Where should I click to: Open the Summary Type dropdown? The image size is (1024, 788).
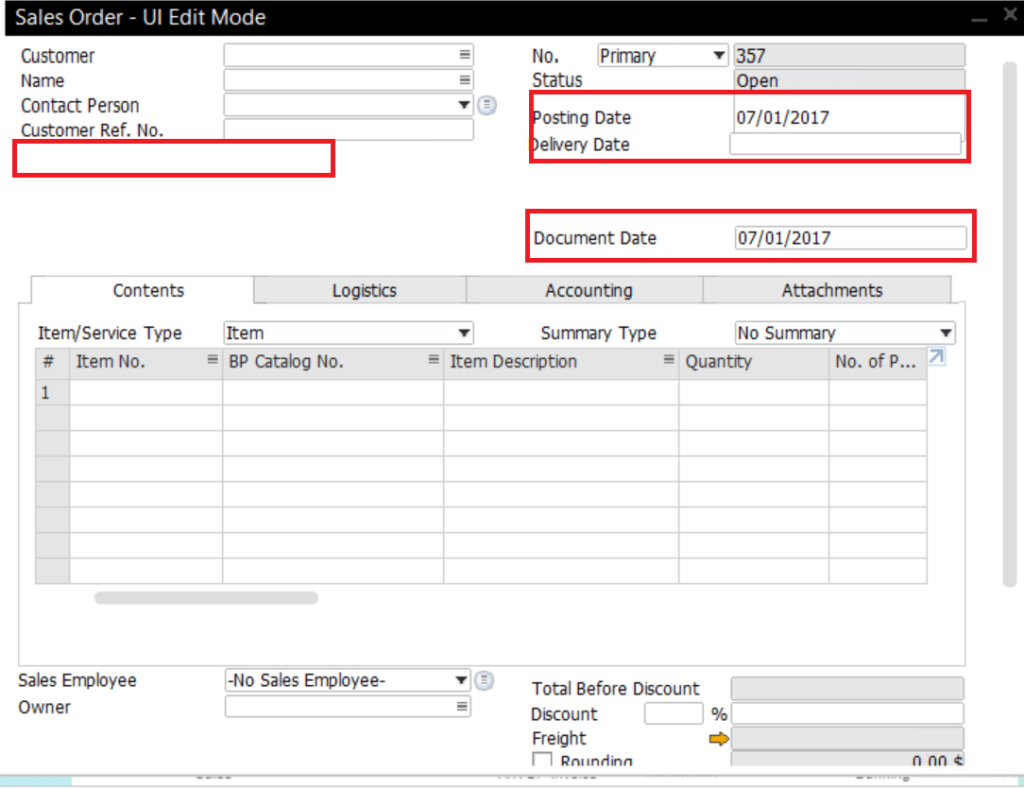pyautogui.click(x=945, y=332)
